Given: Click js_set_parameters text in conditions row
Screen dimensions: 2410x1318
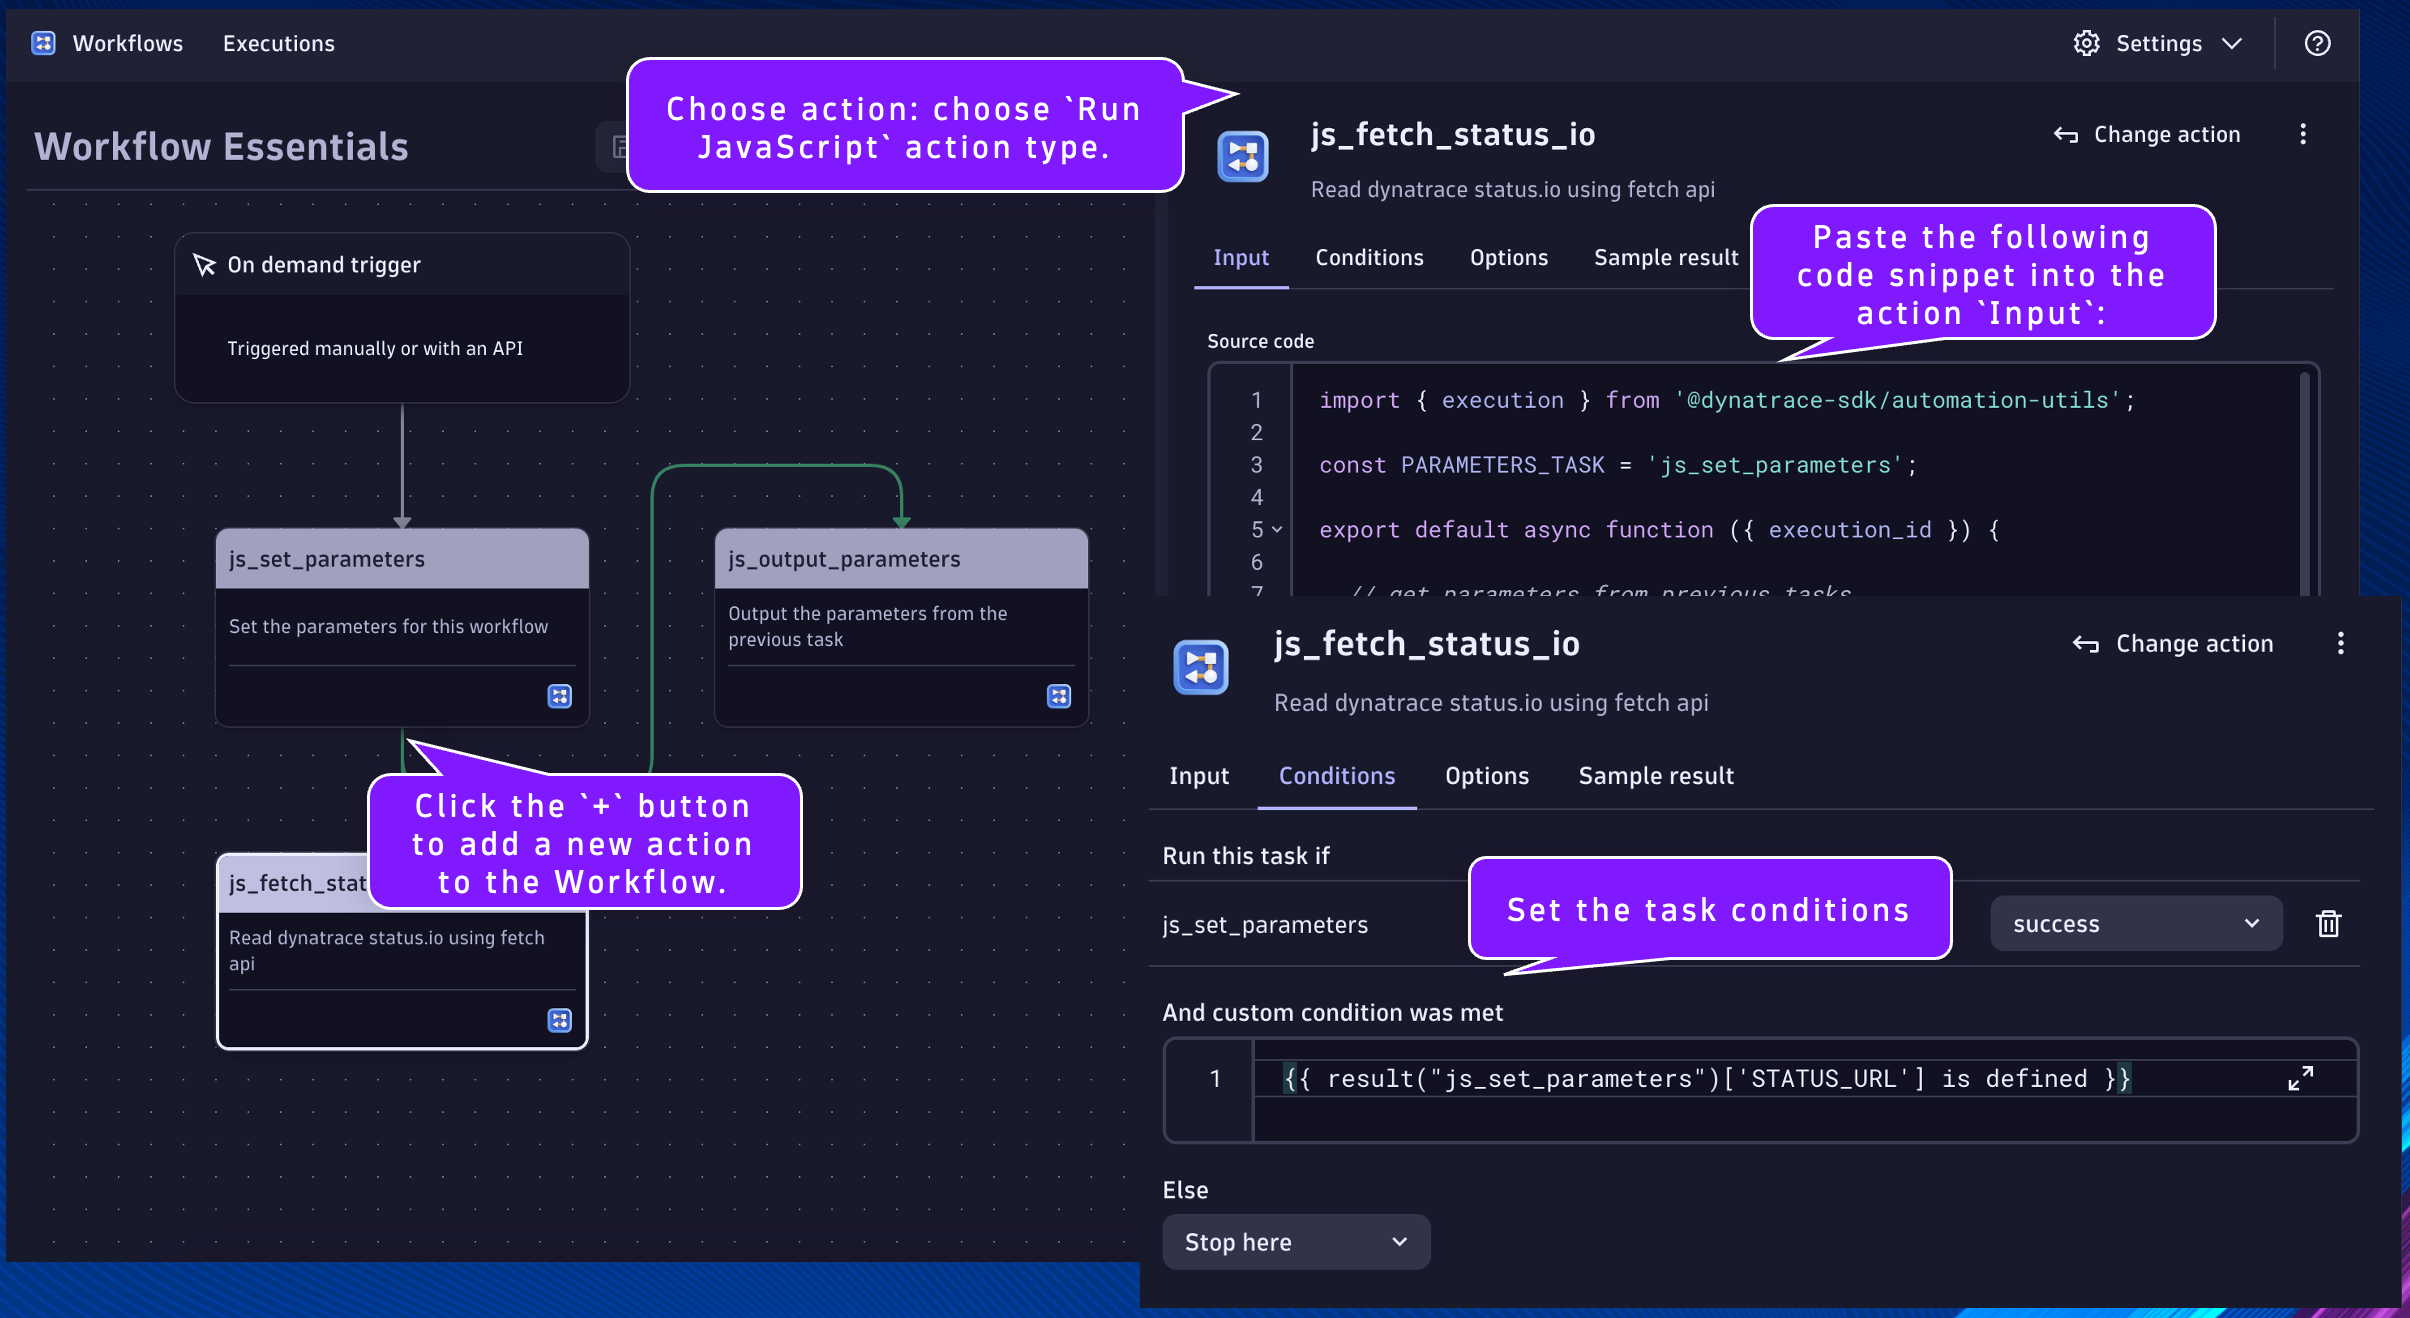Looking at the screenshot, I should pos(1265,925).
